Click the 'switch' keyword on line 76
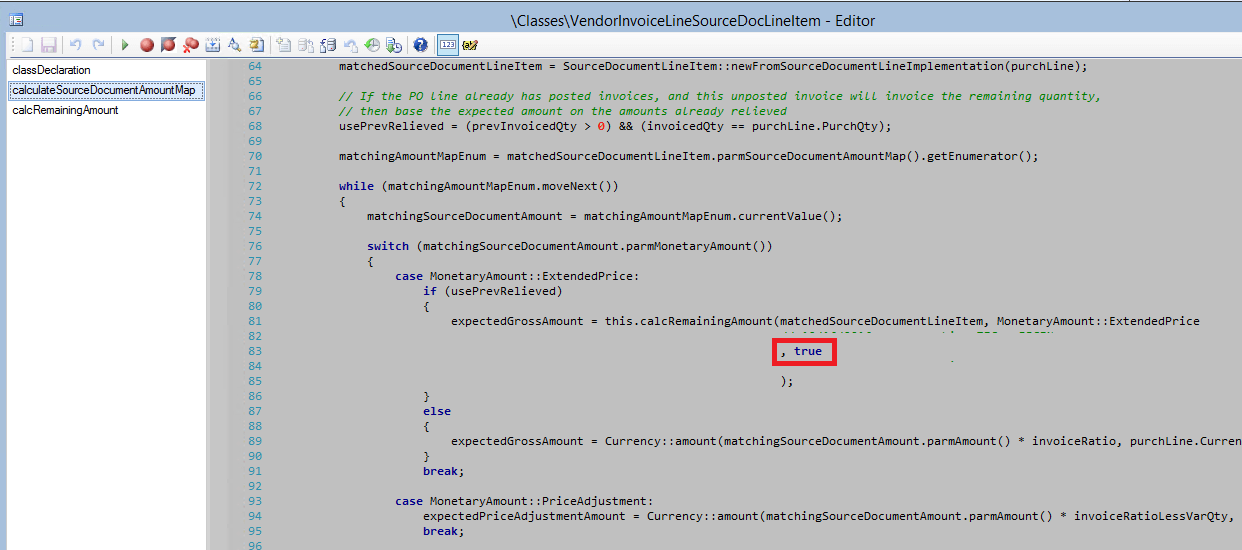 pos(388,246)
